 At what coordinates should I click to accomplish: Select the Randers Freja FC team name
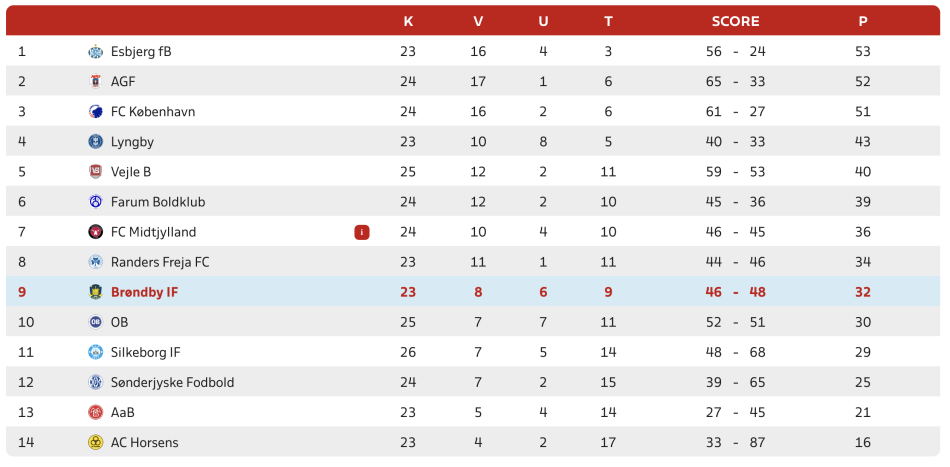coord(160,262)
